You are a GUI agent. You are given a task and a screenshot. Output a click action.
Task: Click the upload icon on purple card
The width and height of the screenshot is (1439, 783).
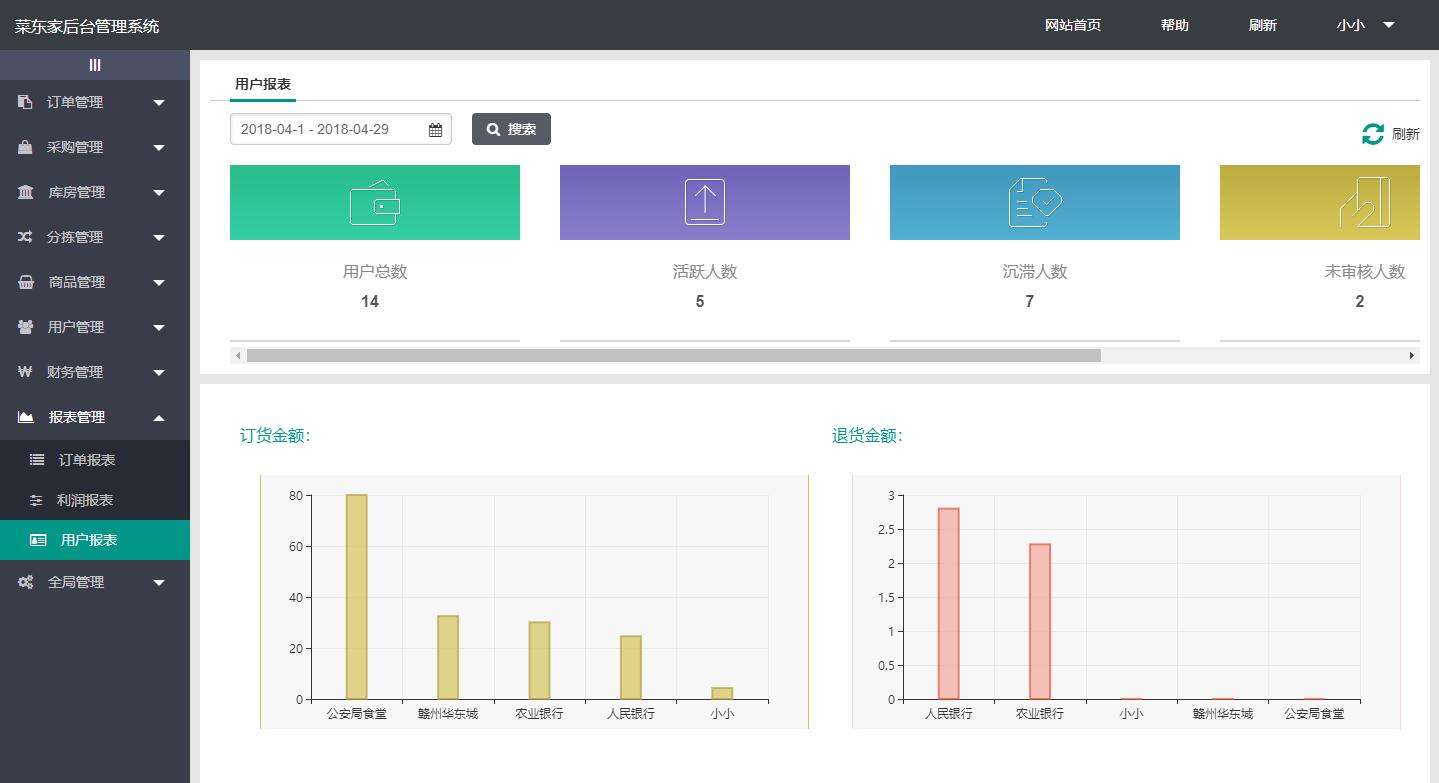point(705,202)
